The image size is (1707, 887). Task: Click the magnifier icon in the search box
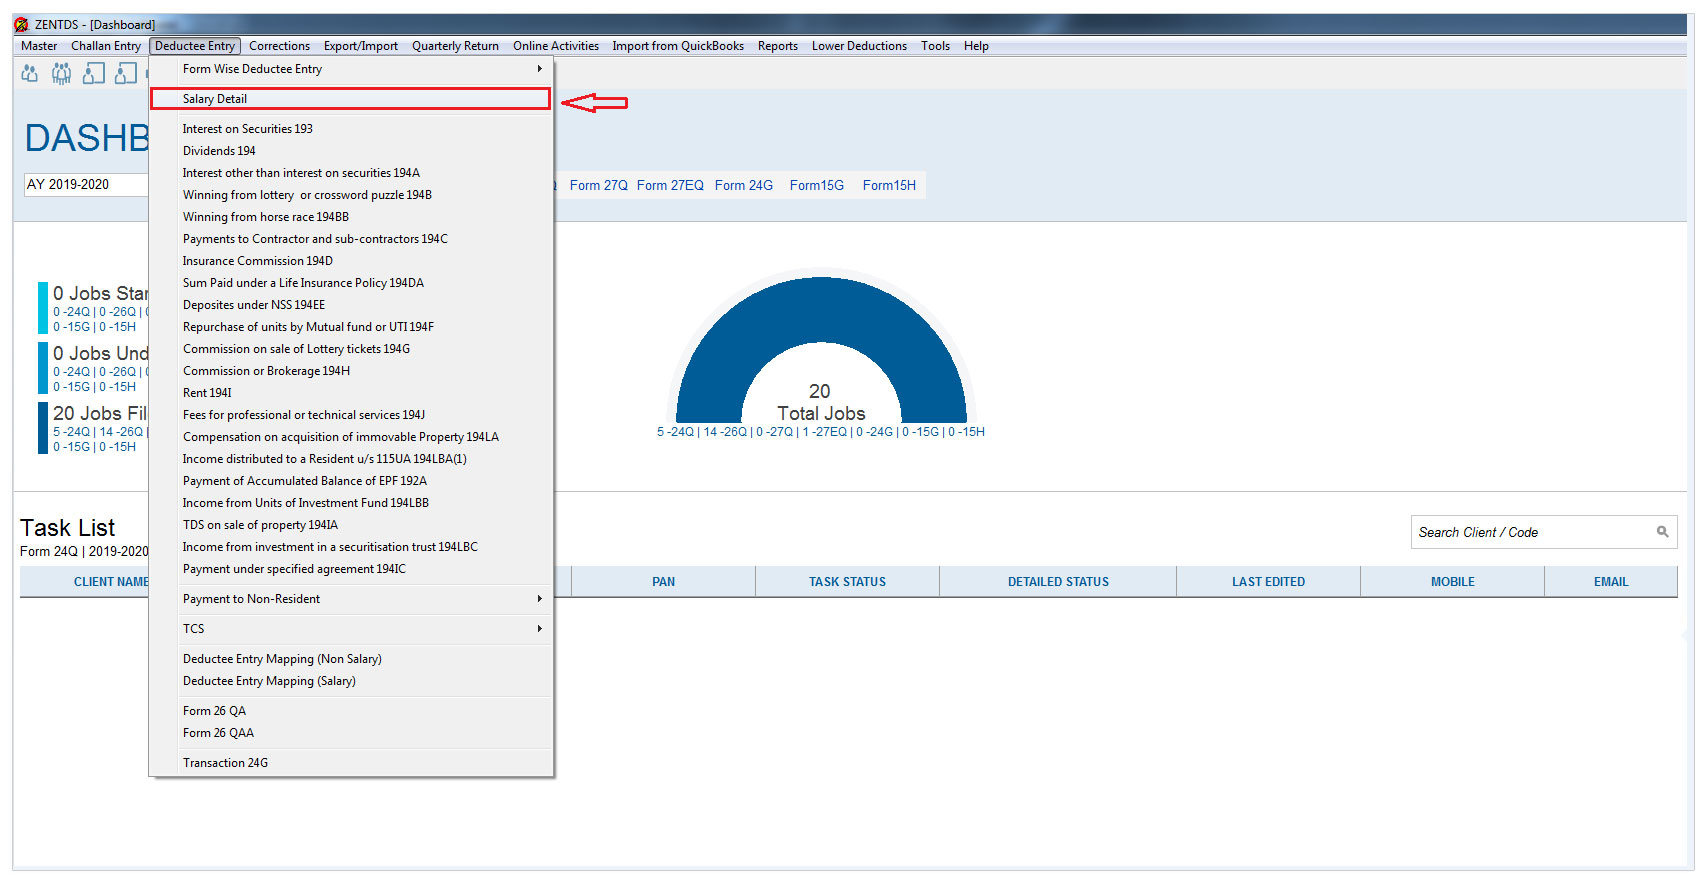click(1662, 532)
